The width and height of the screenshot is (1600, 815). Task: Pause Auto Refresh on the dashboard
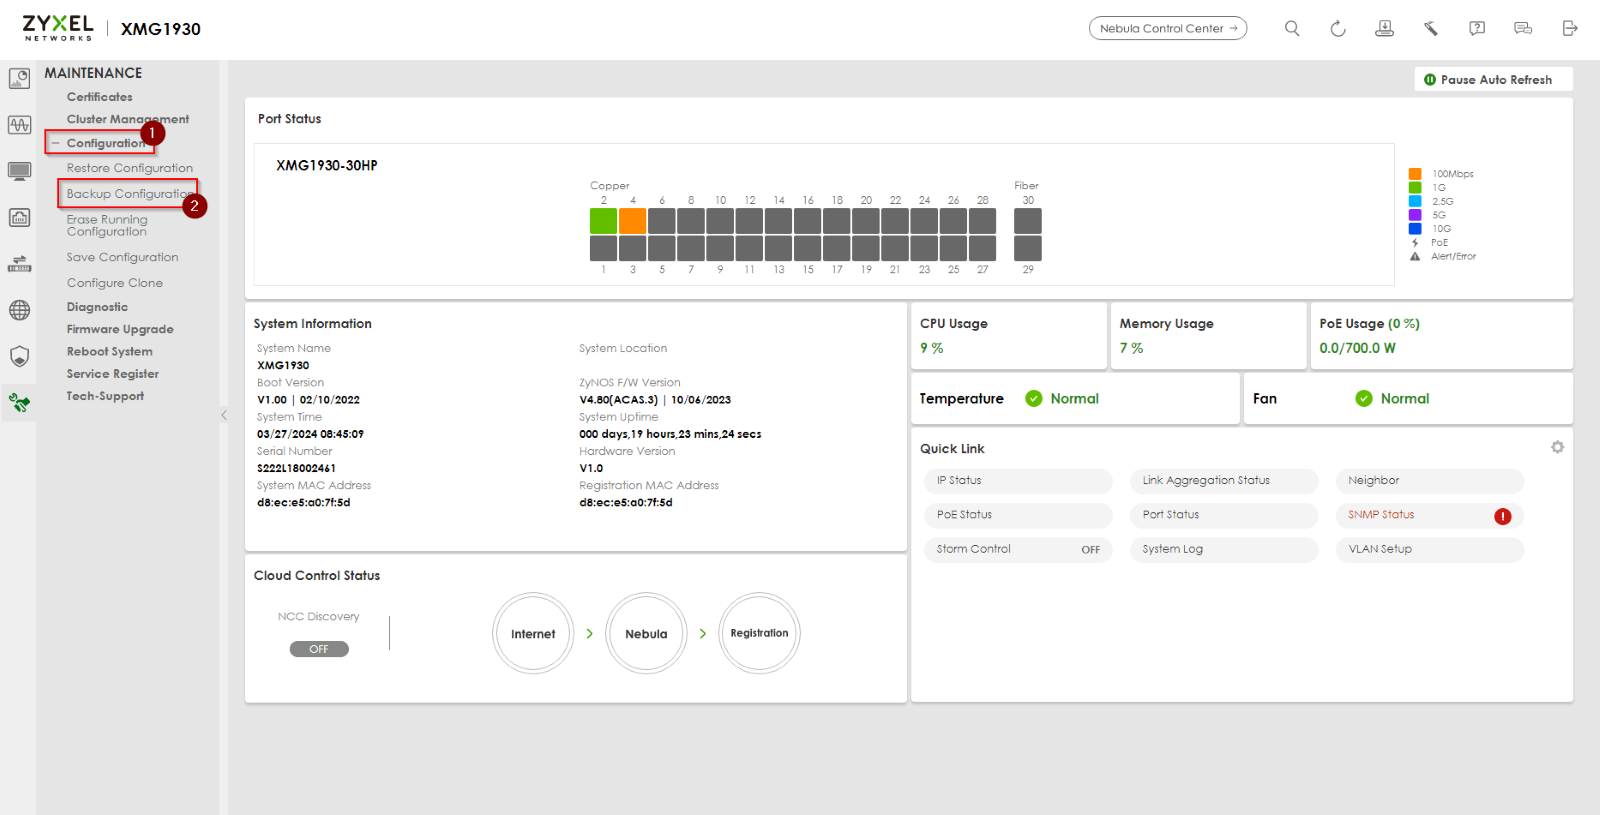(1494, 80)
